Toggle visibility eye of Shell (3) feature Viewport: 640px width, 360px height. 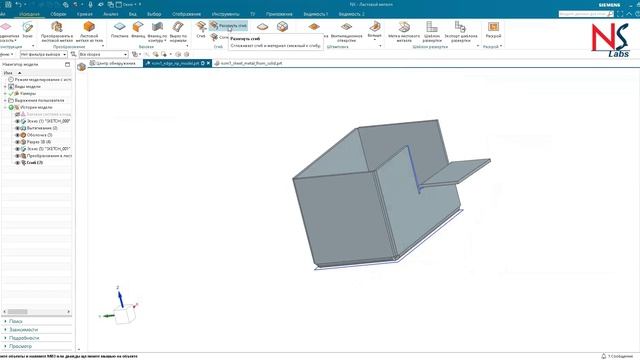click(17, 135)
